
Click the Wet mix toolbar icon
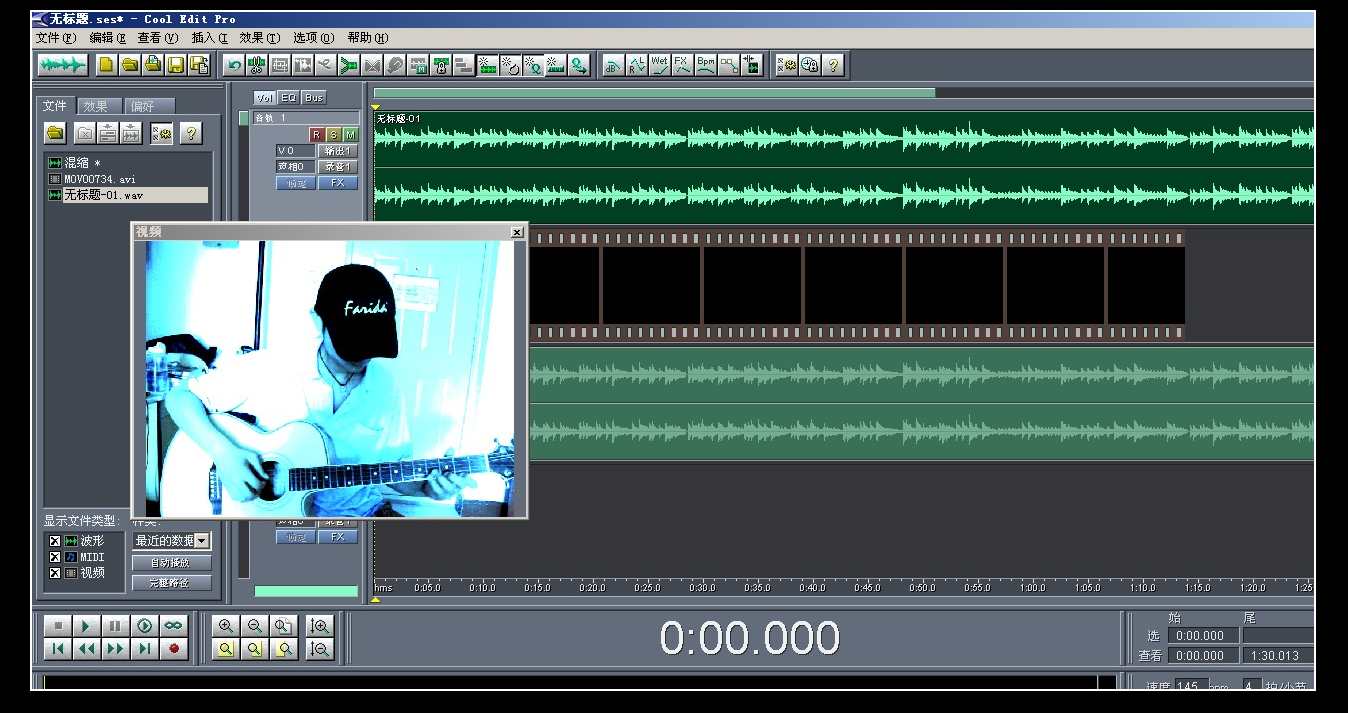click(659, 65)
